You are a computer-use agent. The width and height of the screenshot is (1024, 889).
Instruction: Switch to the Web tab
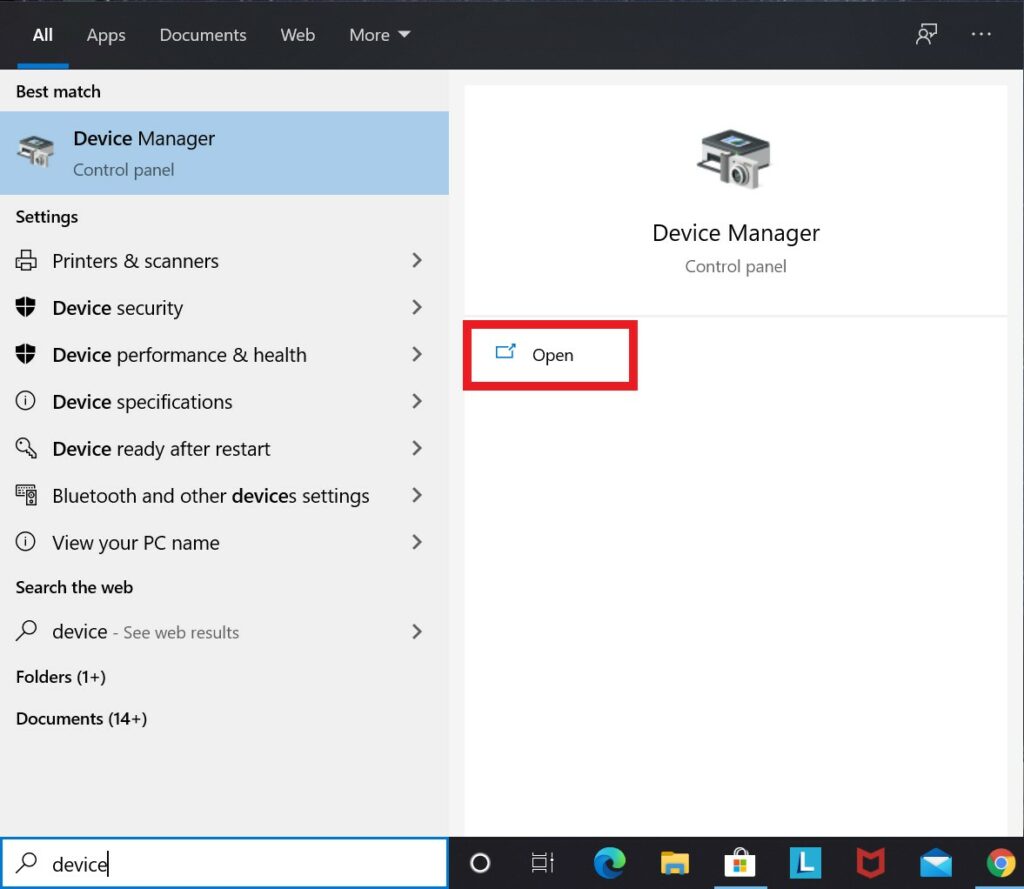[x=298, y=35]
